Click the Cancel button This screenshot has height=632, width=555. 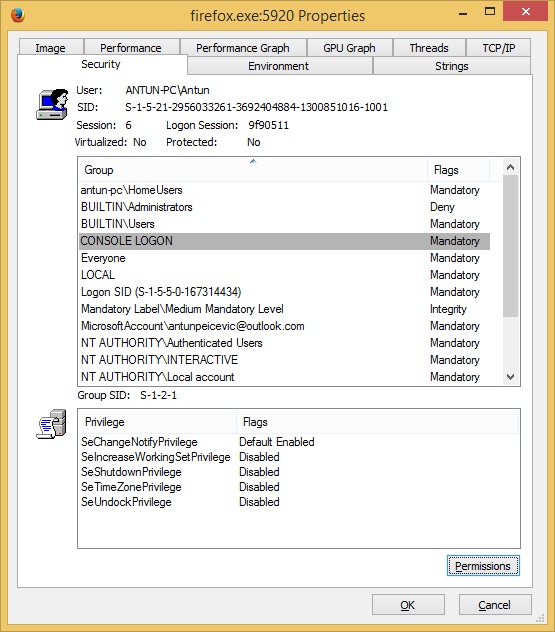495,605
